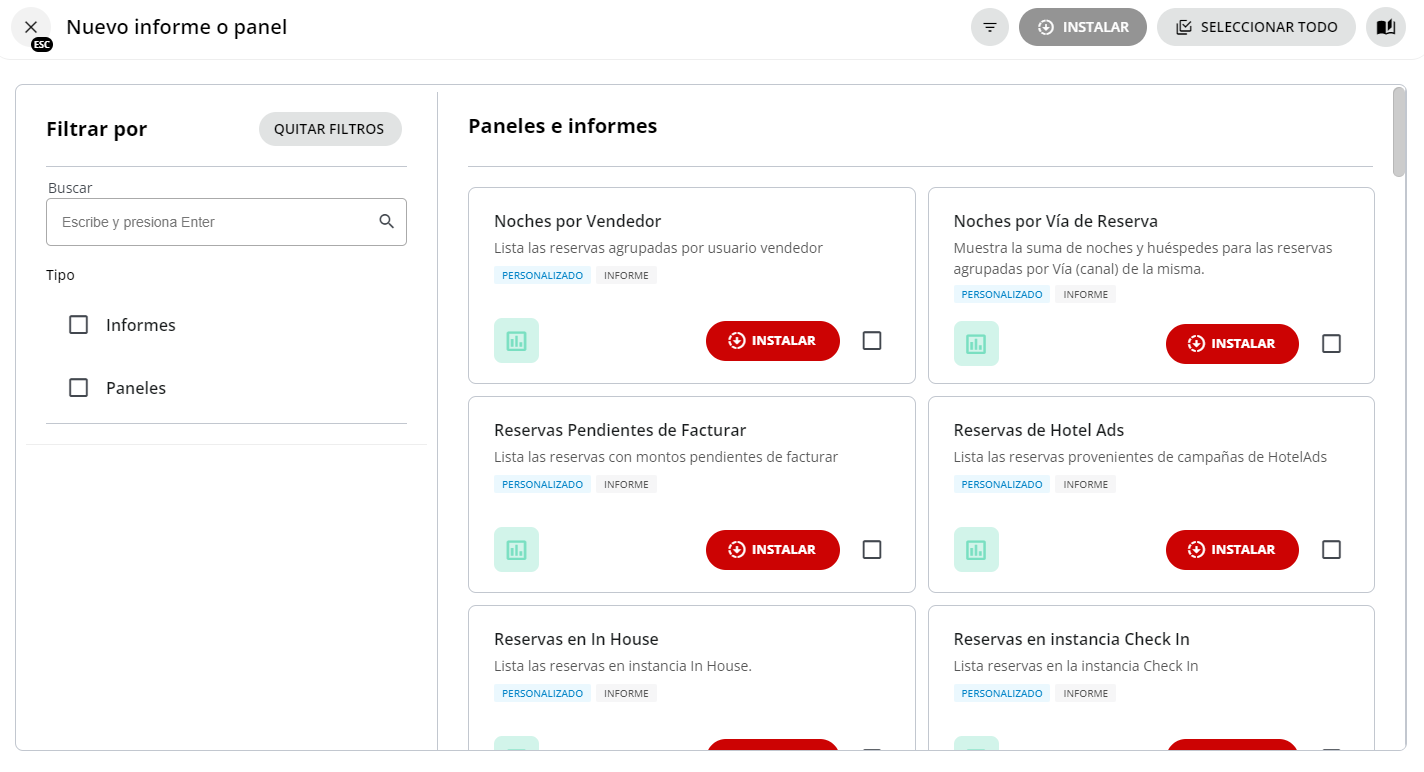This screenshot has height=772, width=1424.
Task: Close the Nuevo informe o panel view
Action: [30, 27]
